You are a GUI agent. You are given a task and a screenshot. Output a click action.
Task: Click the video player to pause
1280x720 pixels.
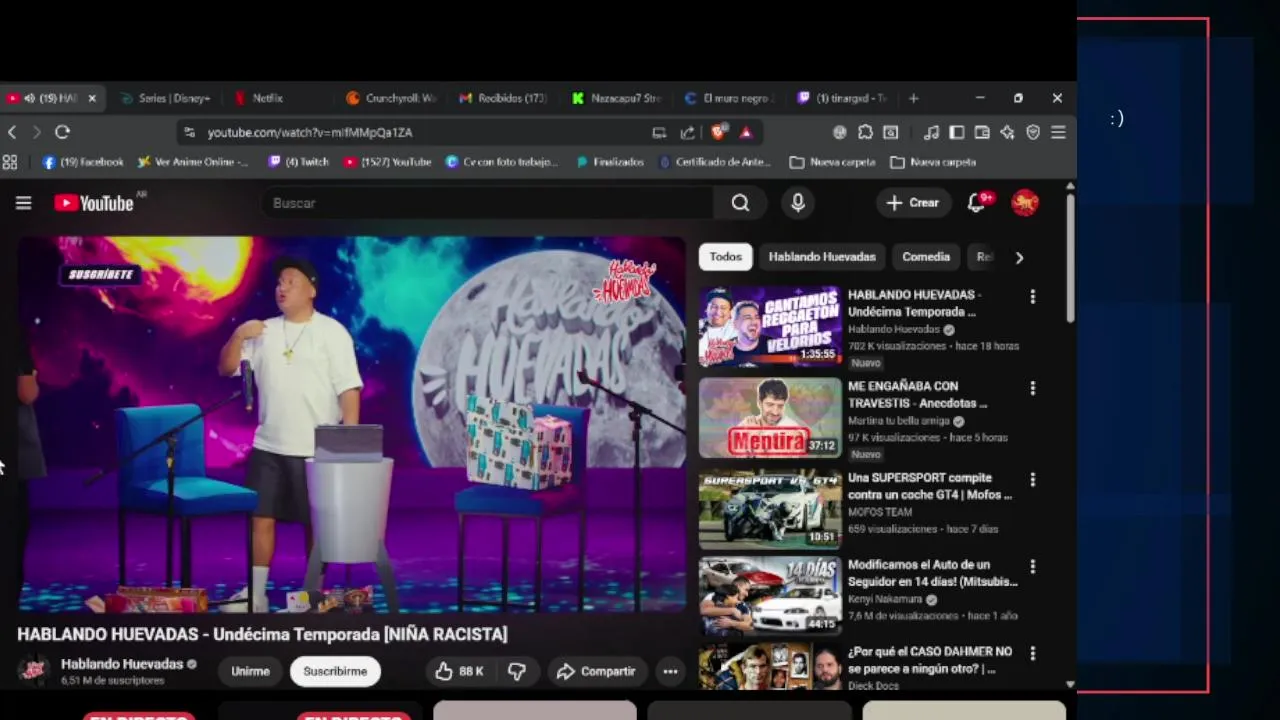coord(351,424)
